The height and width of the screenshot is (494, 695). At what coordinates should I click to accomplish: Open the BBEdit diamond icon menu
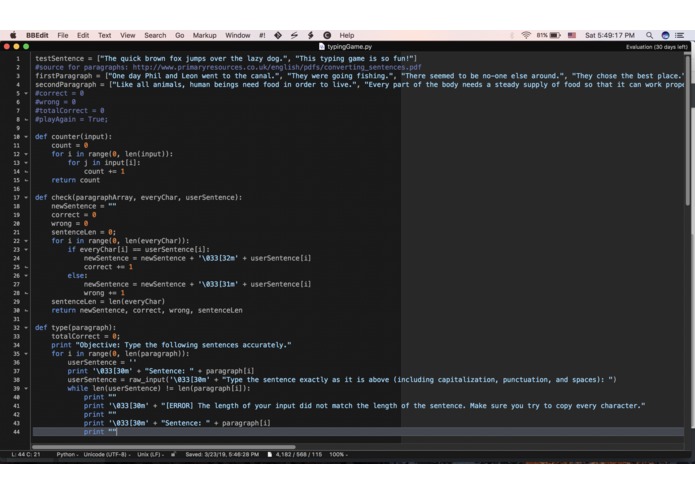278,35
